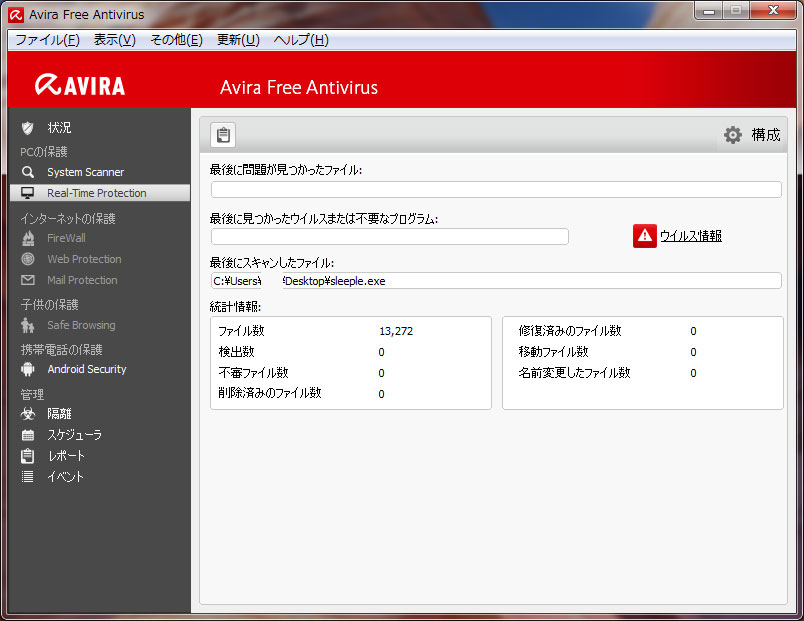Screen dimensions: 804x621
Task: Select 状況 in the sidebar
Action: click(59, 128)
